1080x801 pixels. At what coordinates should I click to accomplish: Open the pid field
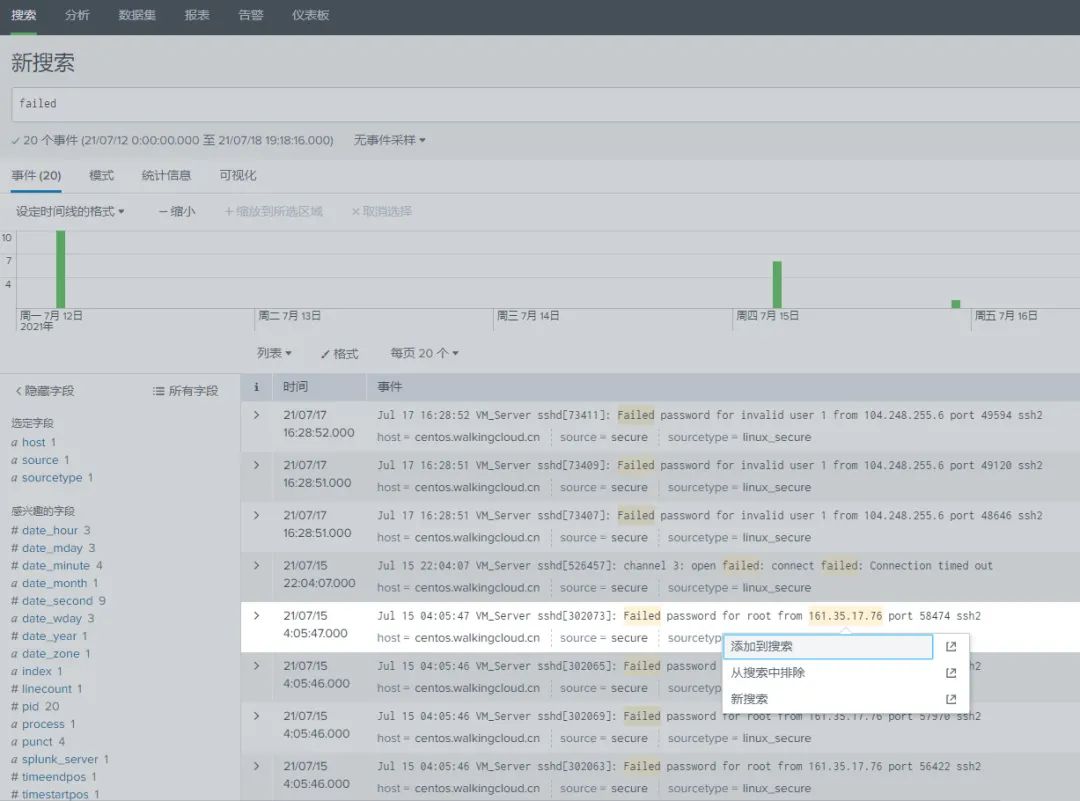(x=30, y=707)
